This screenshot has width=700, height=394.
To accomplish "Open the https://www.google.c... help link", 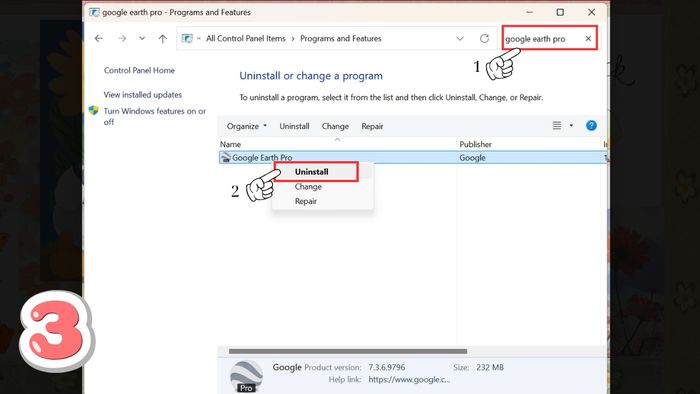I will coord(409,380).
